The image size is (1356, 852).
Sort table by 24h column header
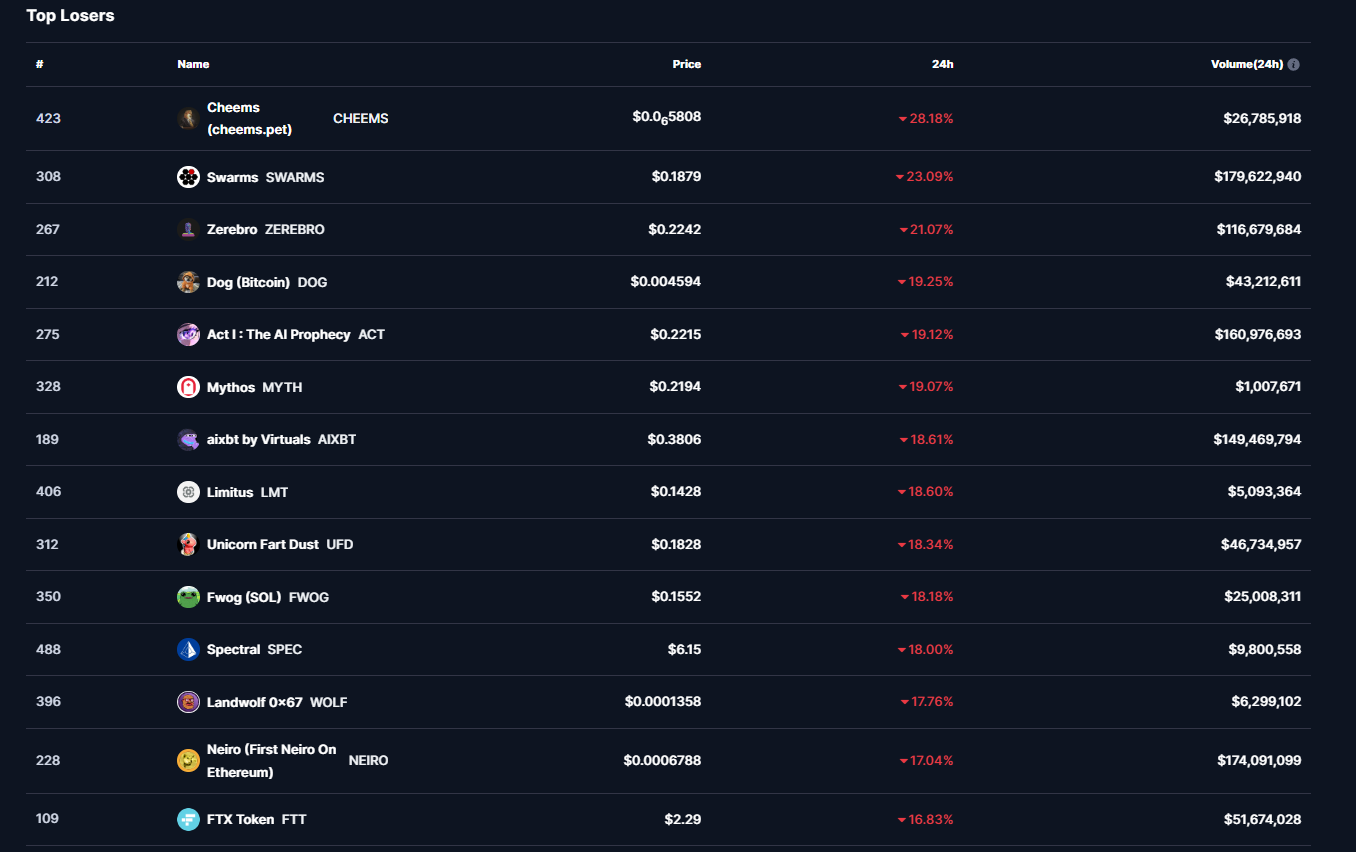tap(942, 64)
